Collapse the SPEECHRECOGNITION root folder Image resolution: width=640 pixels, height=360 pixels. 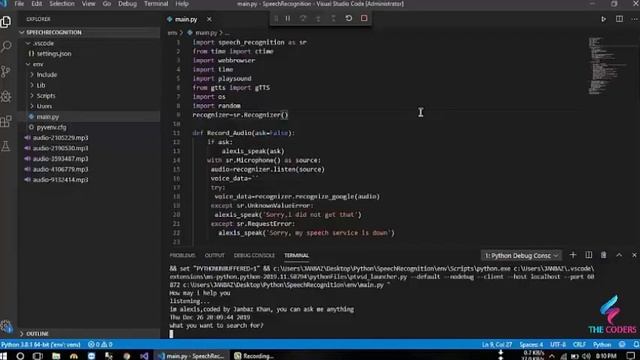(22, 32)
